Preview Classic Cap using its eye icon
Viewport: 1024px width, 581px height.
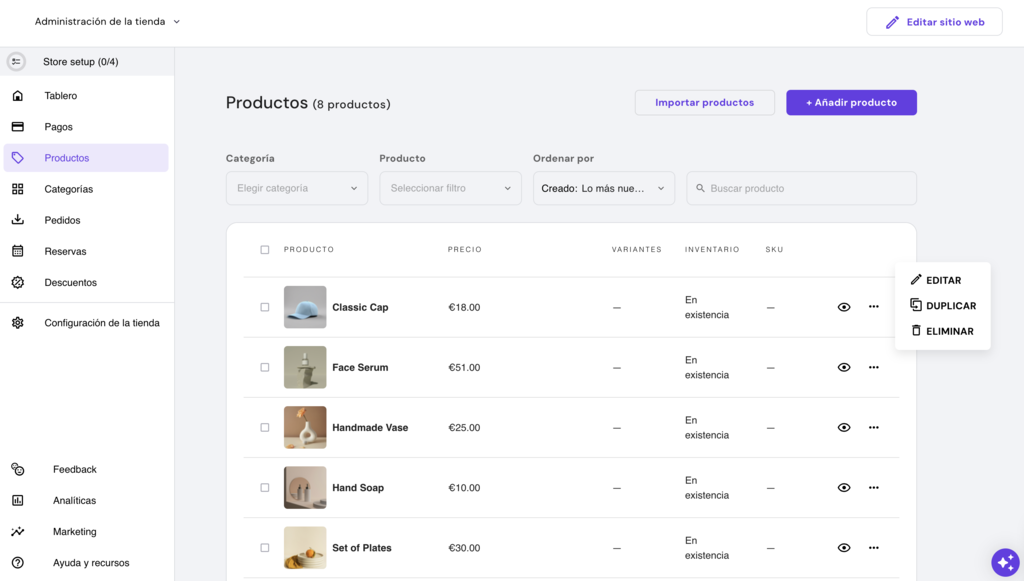point(843,307)
